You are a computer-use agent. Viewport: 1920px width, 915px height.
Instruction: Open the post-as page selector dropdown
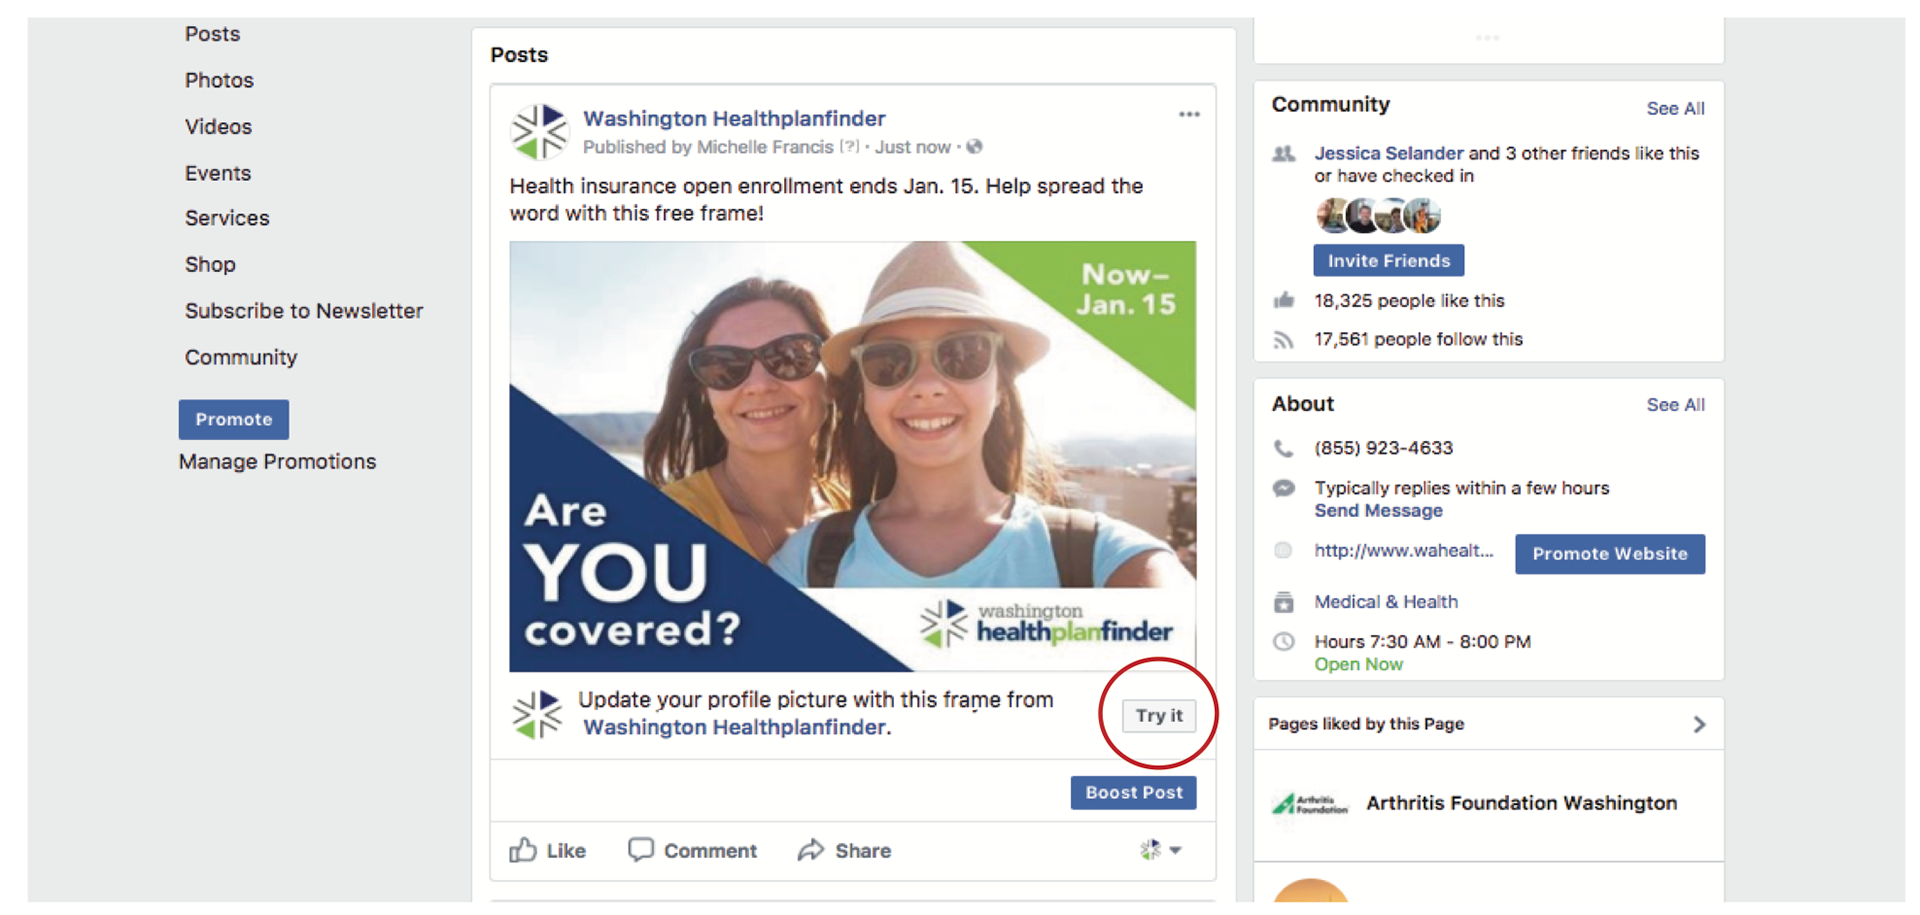tap(1161, 850)
